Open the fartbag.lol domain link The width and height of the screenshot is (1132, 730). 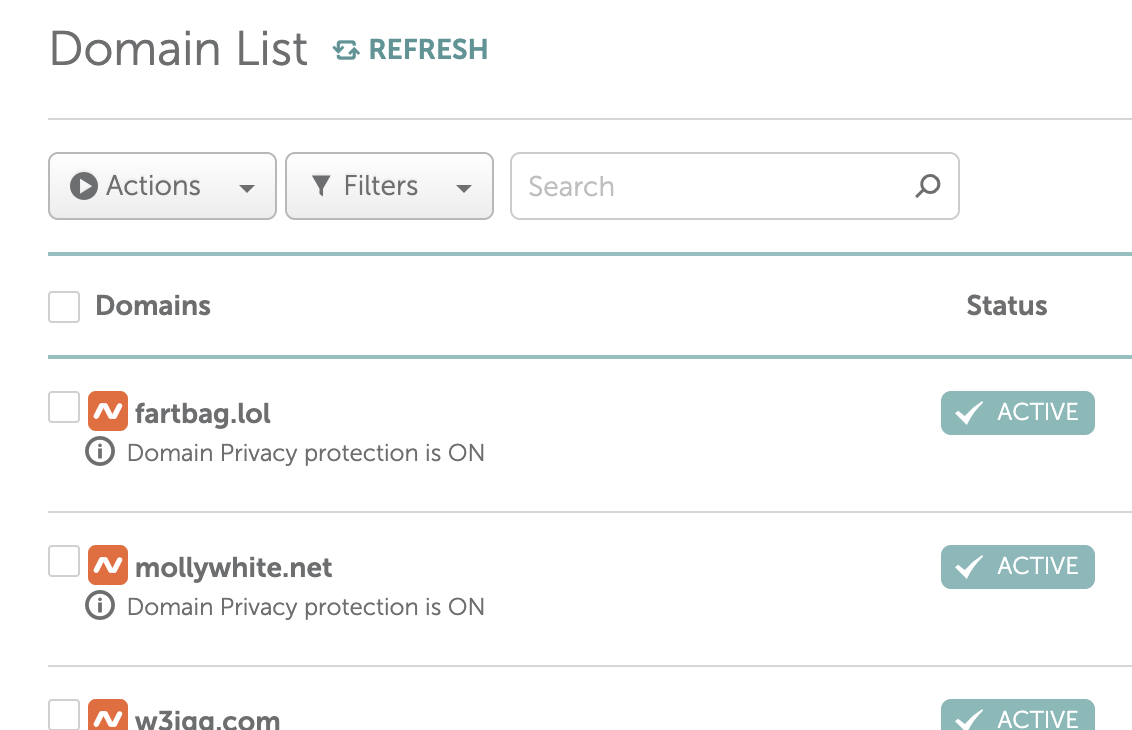[x=203, y=413]
